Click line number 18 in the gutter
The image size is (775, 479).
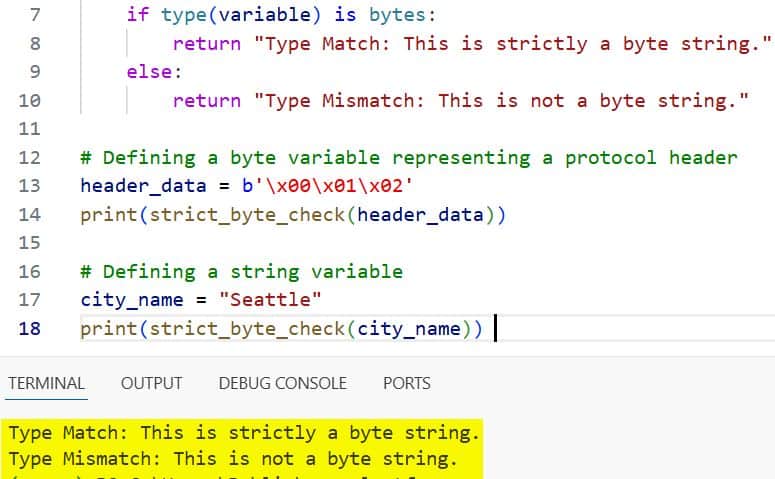[x=29, y=328]
